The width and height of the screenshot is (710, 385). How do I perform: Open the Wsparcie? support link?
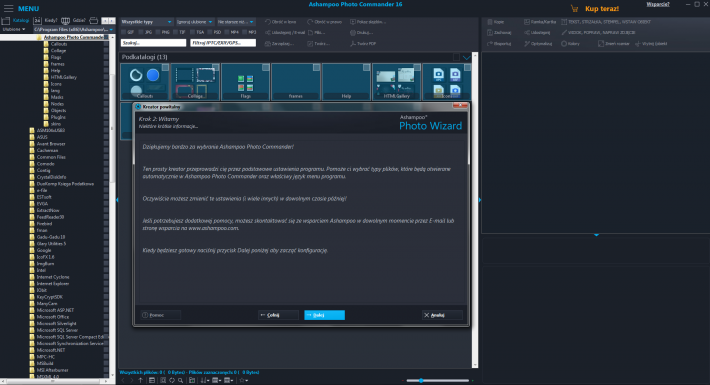(658, 5)
